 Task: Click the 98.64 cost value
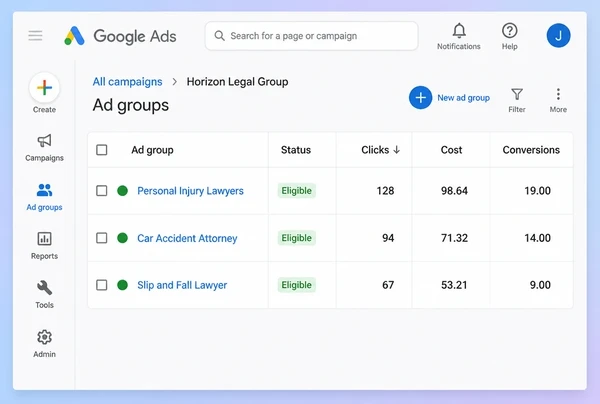click(x=454, y=191)
